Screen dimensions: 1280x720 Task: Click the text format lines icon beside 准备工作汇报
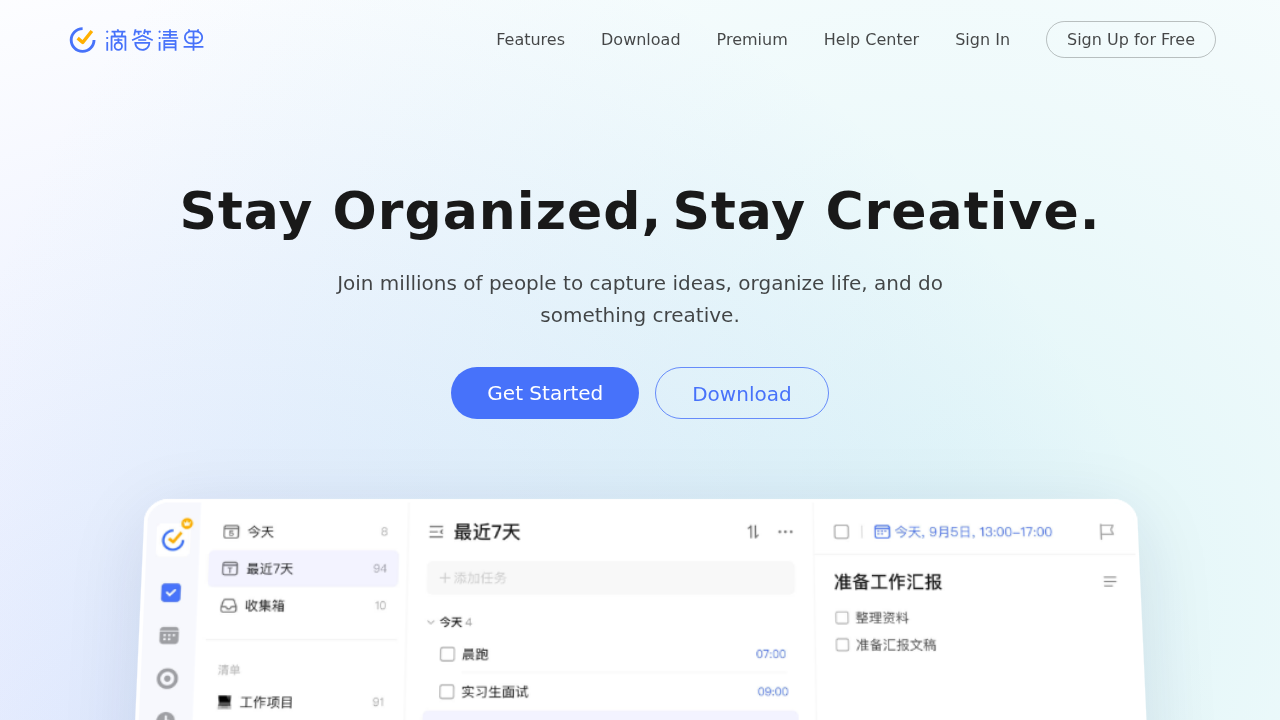click(1109, 582)
